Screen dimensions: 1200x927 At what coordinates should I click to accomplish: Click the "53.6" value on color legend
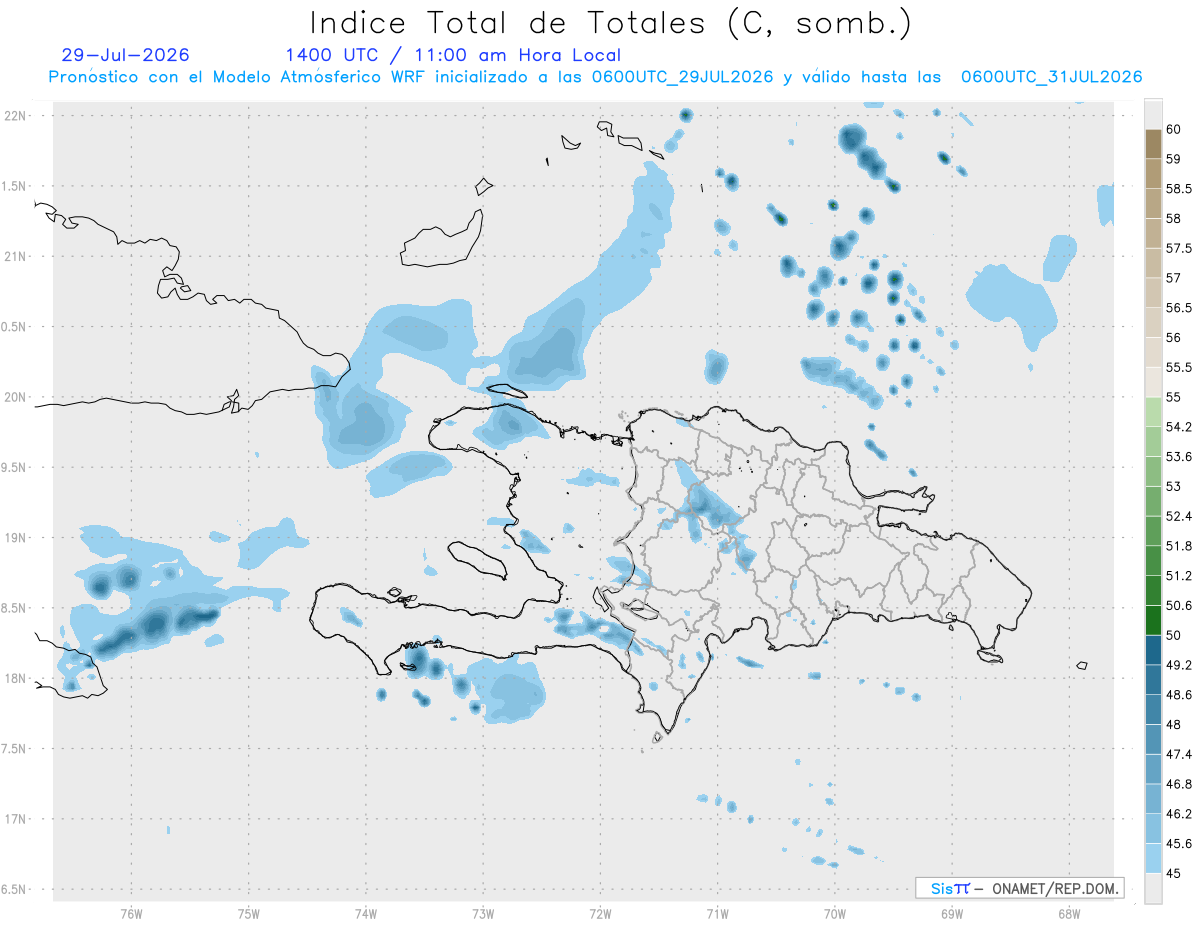1179,457
